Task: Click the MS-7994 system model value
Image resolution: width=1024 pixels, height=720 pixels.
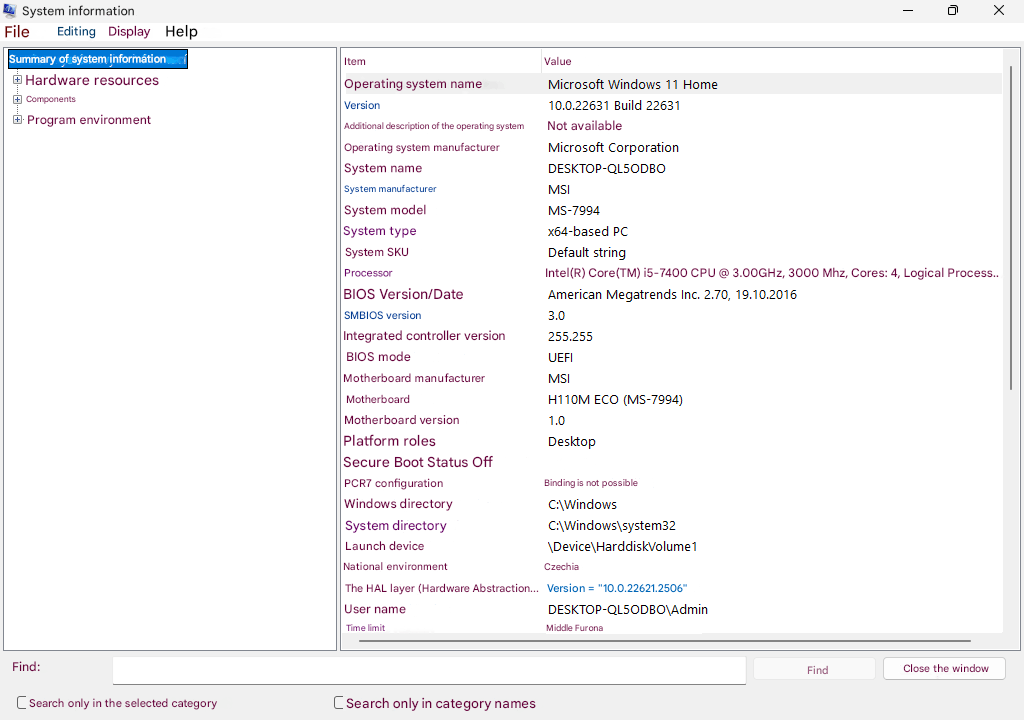Action: (x=573, y=211)
